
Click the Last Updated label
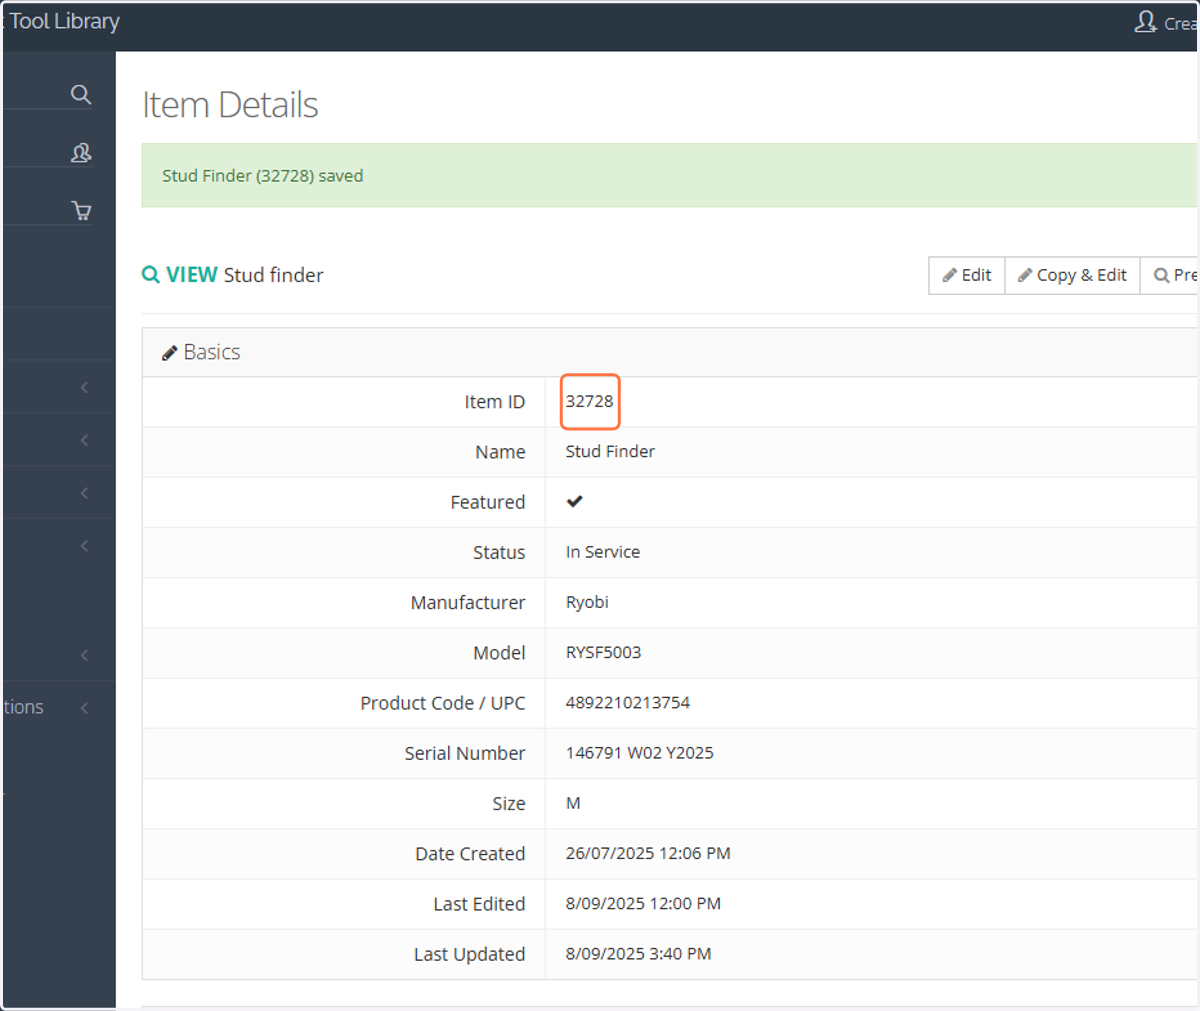click(x=470, y=954)
